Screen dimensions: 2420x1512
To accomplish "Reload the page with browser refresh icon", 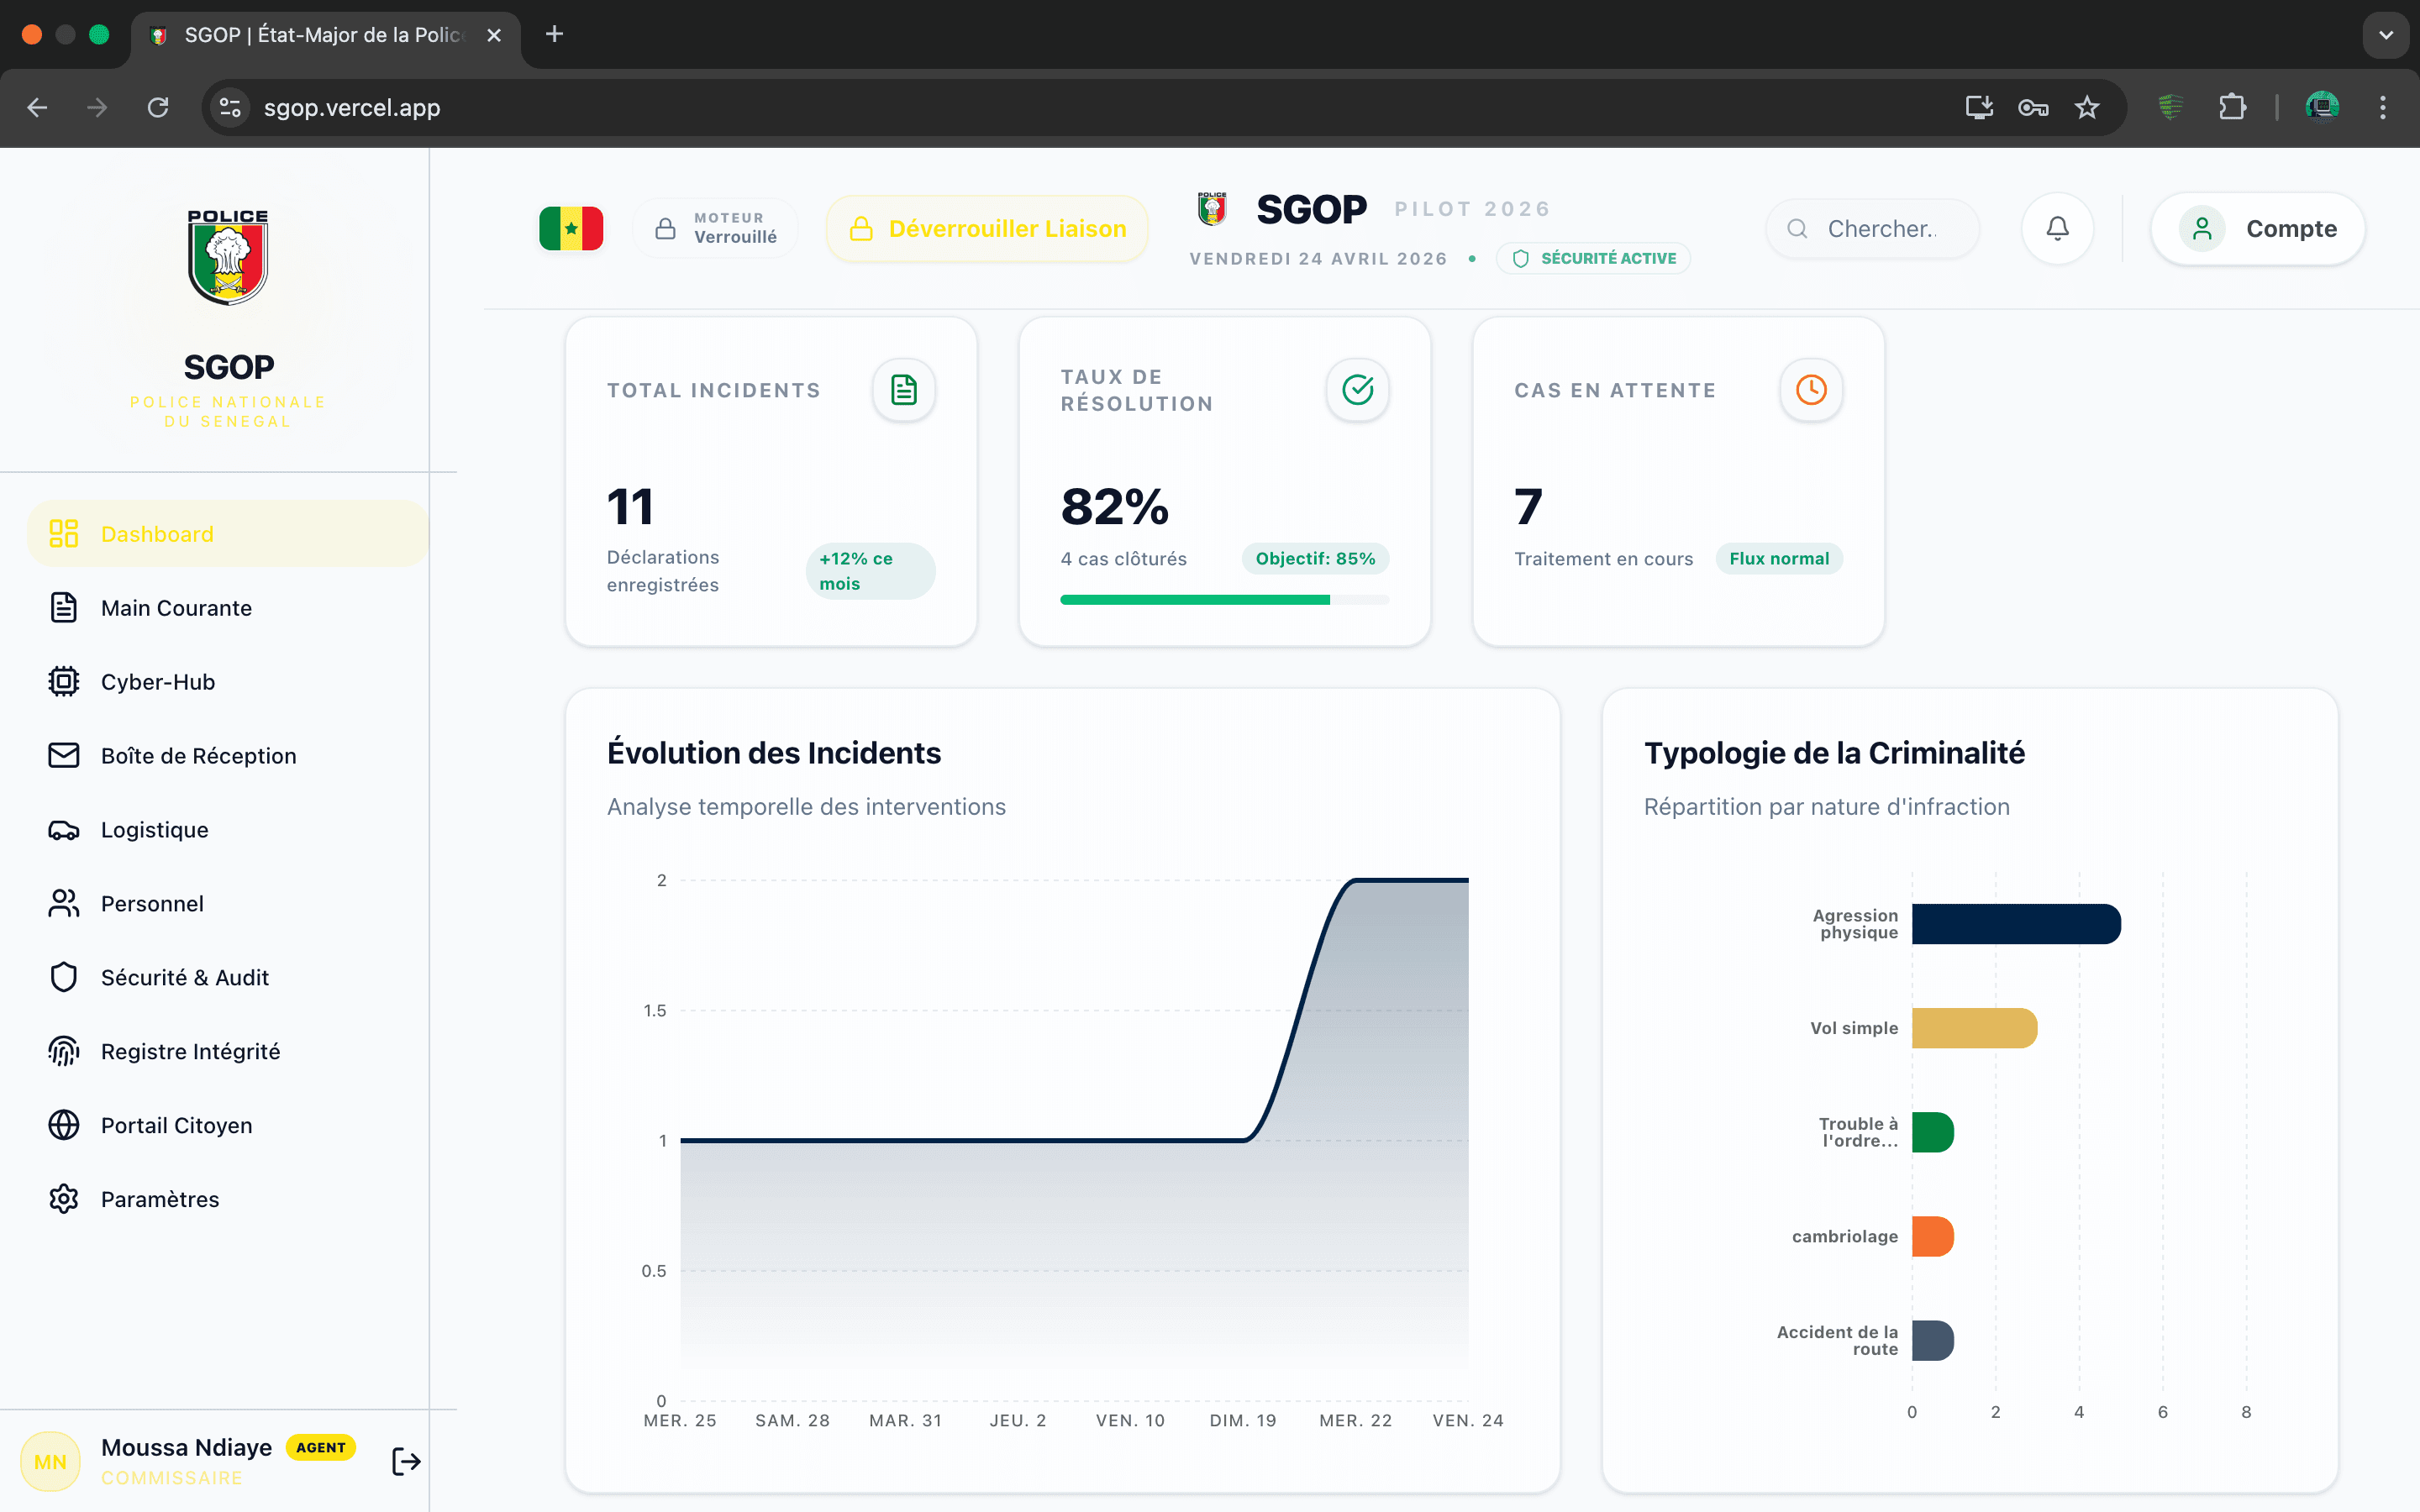I will [158, 107].
